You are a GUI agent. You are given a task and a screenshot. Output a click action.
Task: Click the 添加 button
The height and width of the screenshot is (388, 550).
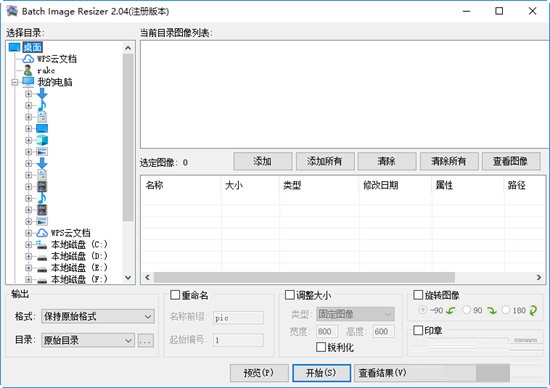pos(263,161)
